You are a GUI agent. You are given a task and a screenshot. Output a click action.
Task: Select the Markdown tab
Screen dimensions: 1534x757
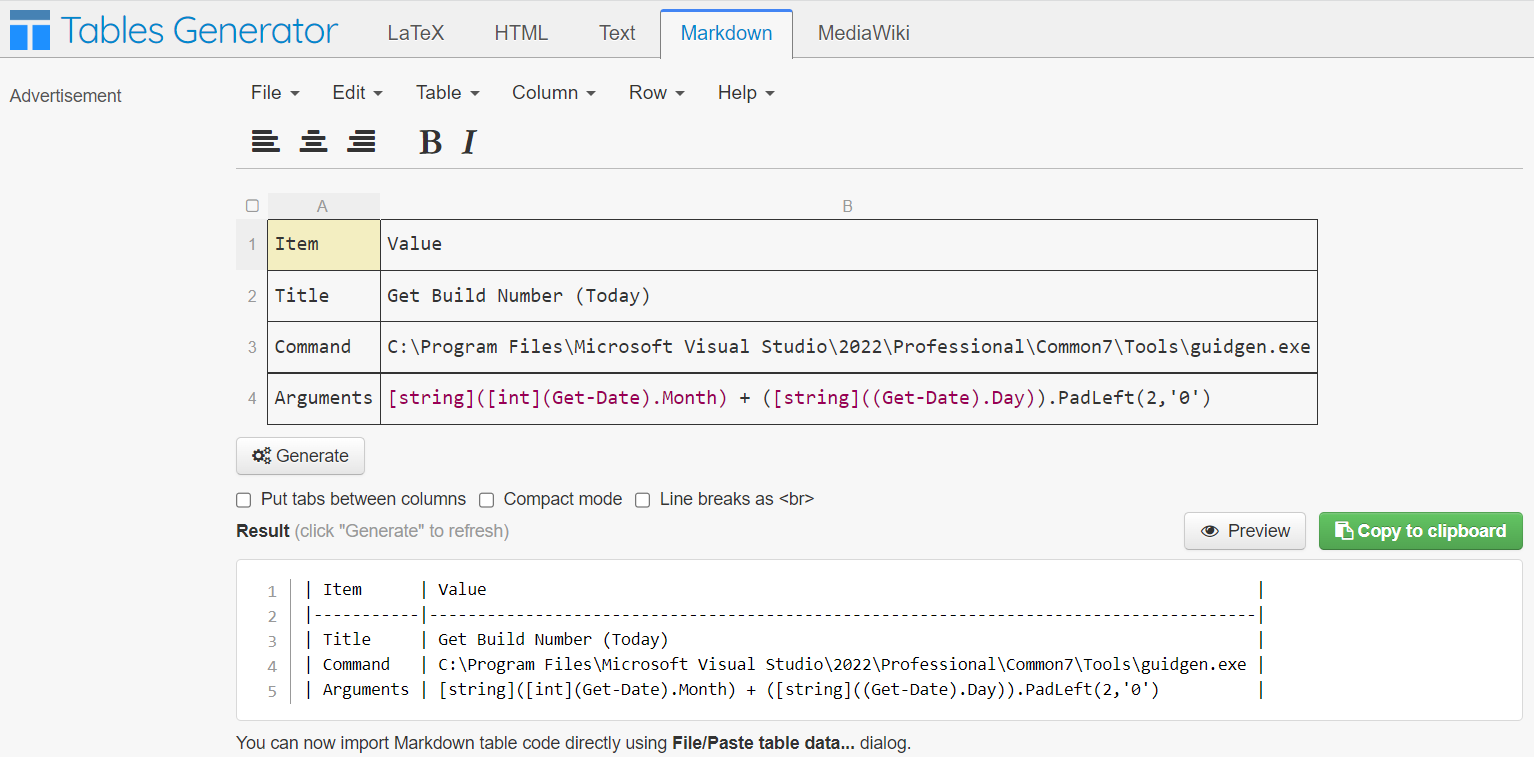[x=726, y=33]
